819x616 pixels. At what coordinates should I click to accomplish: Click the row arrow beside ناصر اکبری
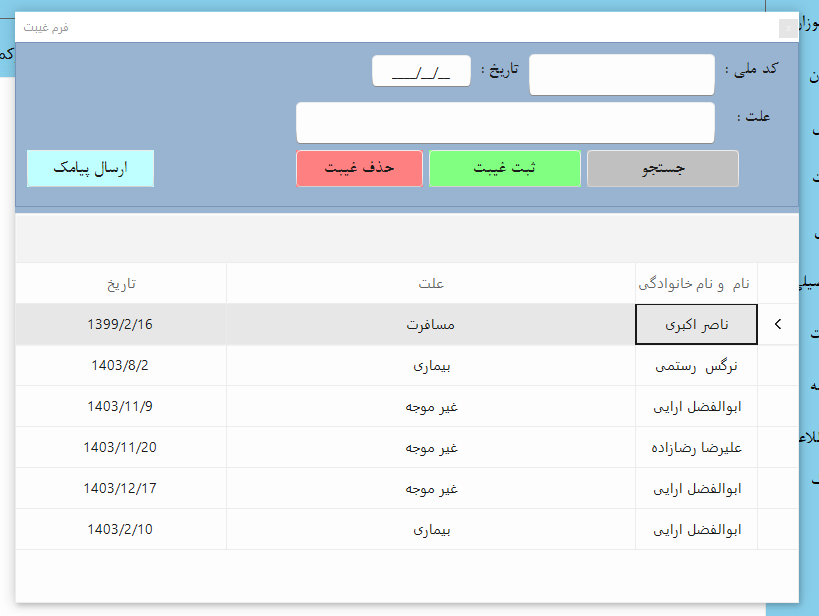point(778,325)
